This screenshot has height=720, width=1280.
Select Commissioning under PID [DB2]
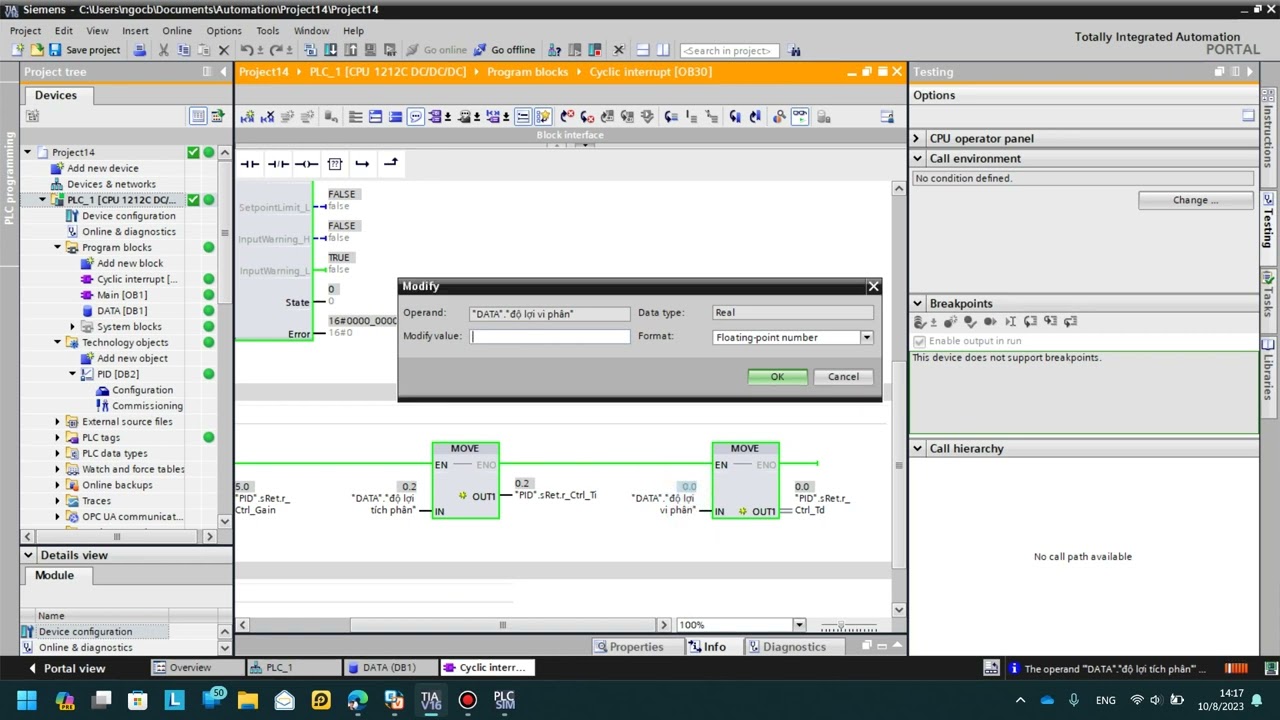147,406
